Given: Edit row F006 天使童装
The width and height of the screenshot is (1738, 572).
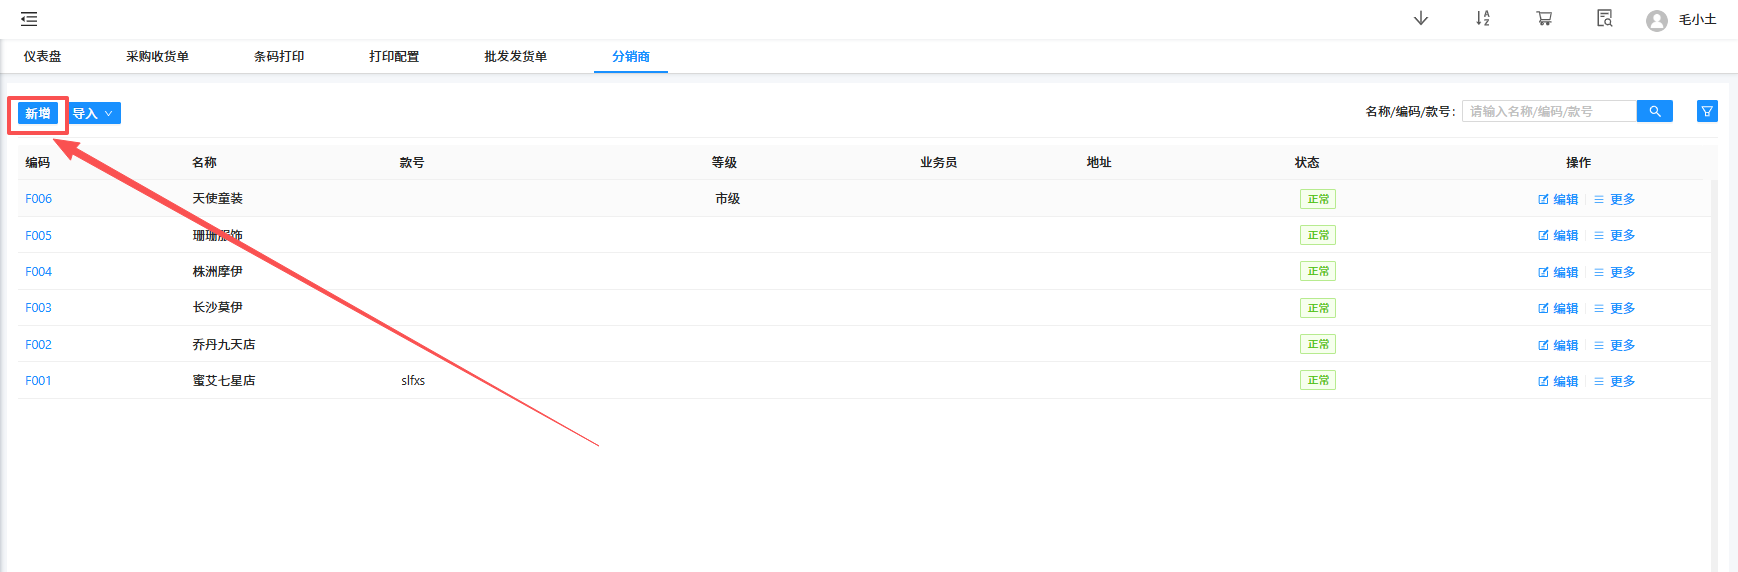Looking at the screenshot, I should coord(1558,199).
